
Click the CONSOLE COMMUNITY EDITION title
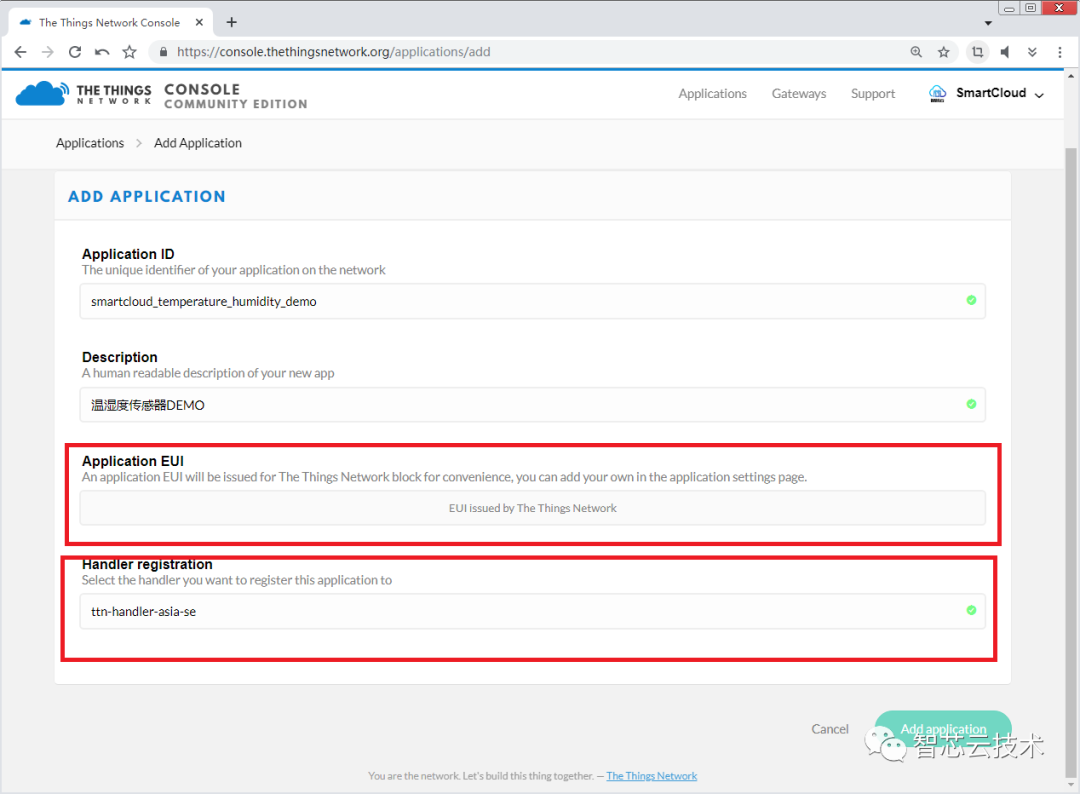(x=236, y=96)
